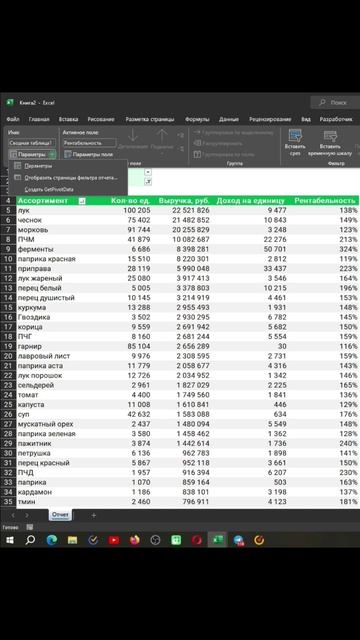Select the row 19 header
This screenshot has height=640, width=360.
click(x=8, y=346)
